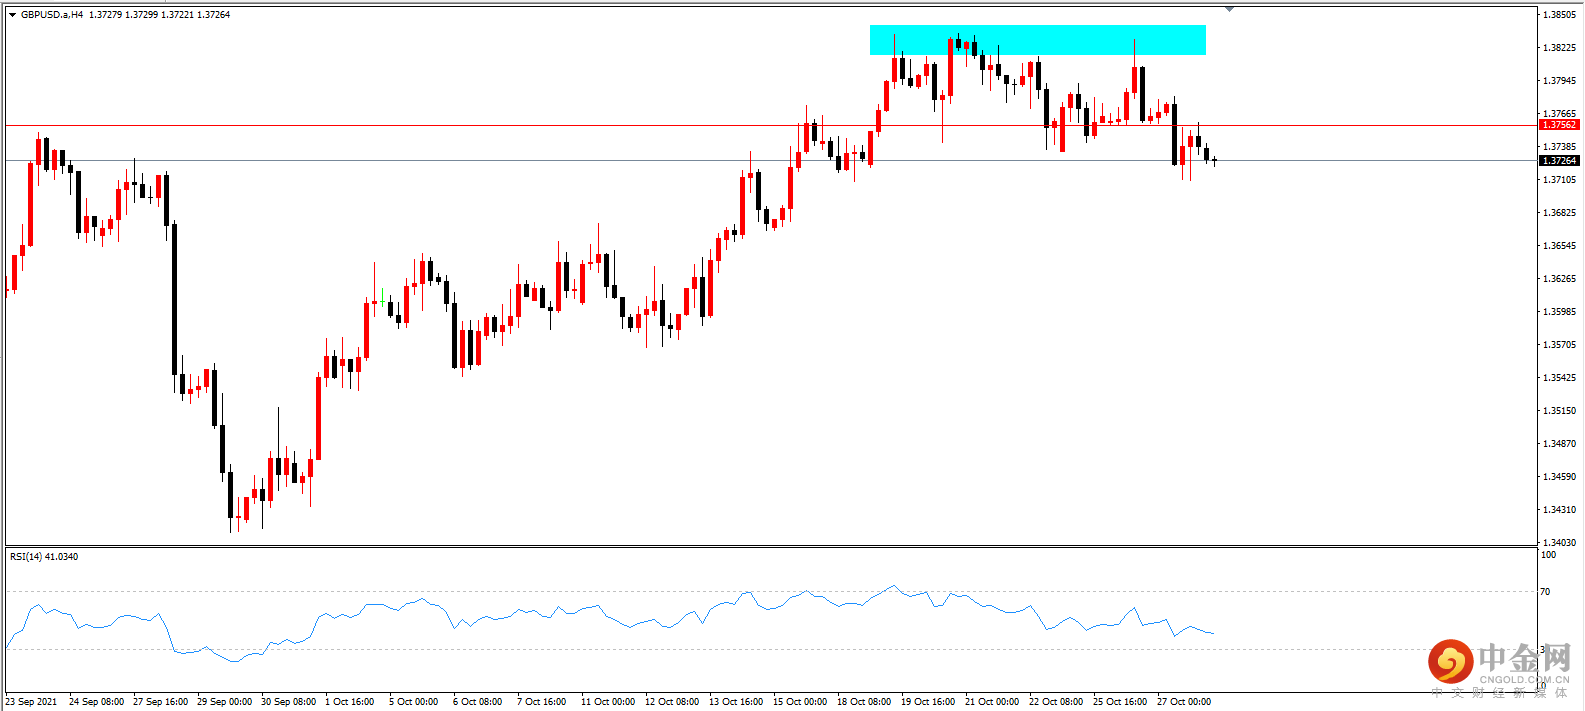Click the dropdown triangle beside GBPUSD.a,H4
The height and width of the screenshot is (711, 1585).
(13, 15)
